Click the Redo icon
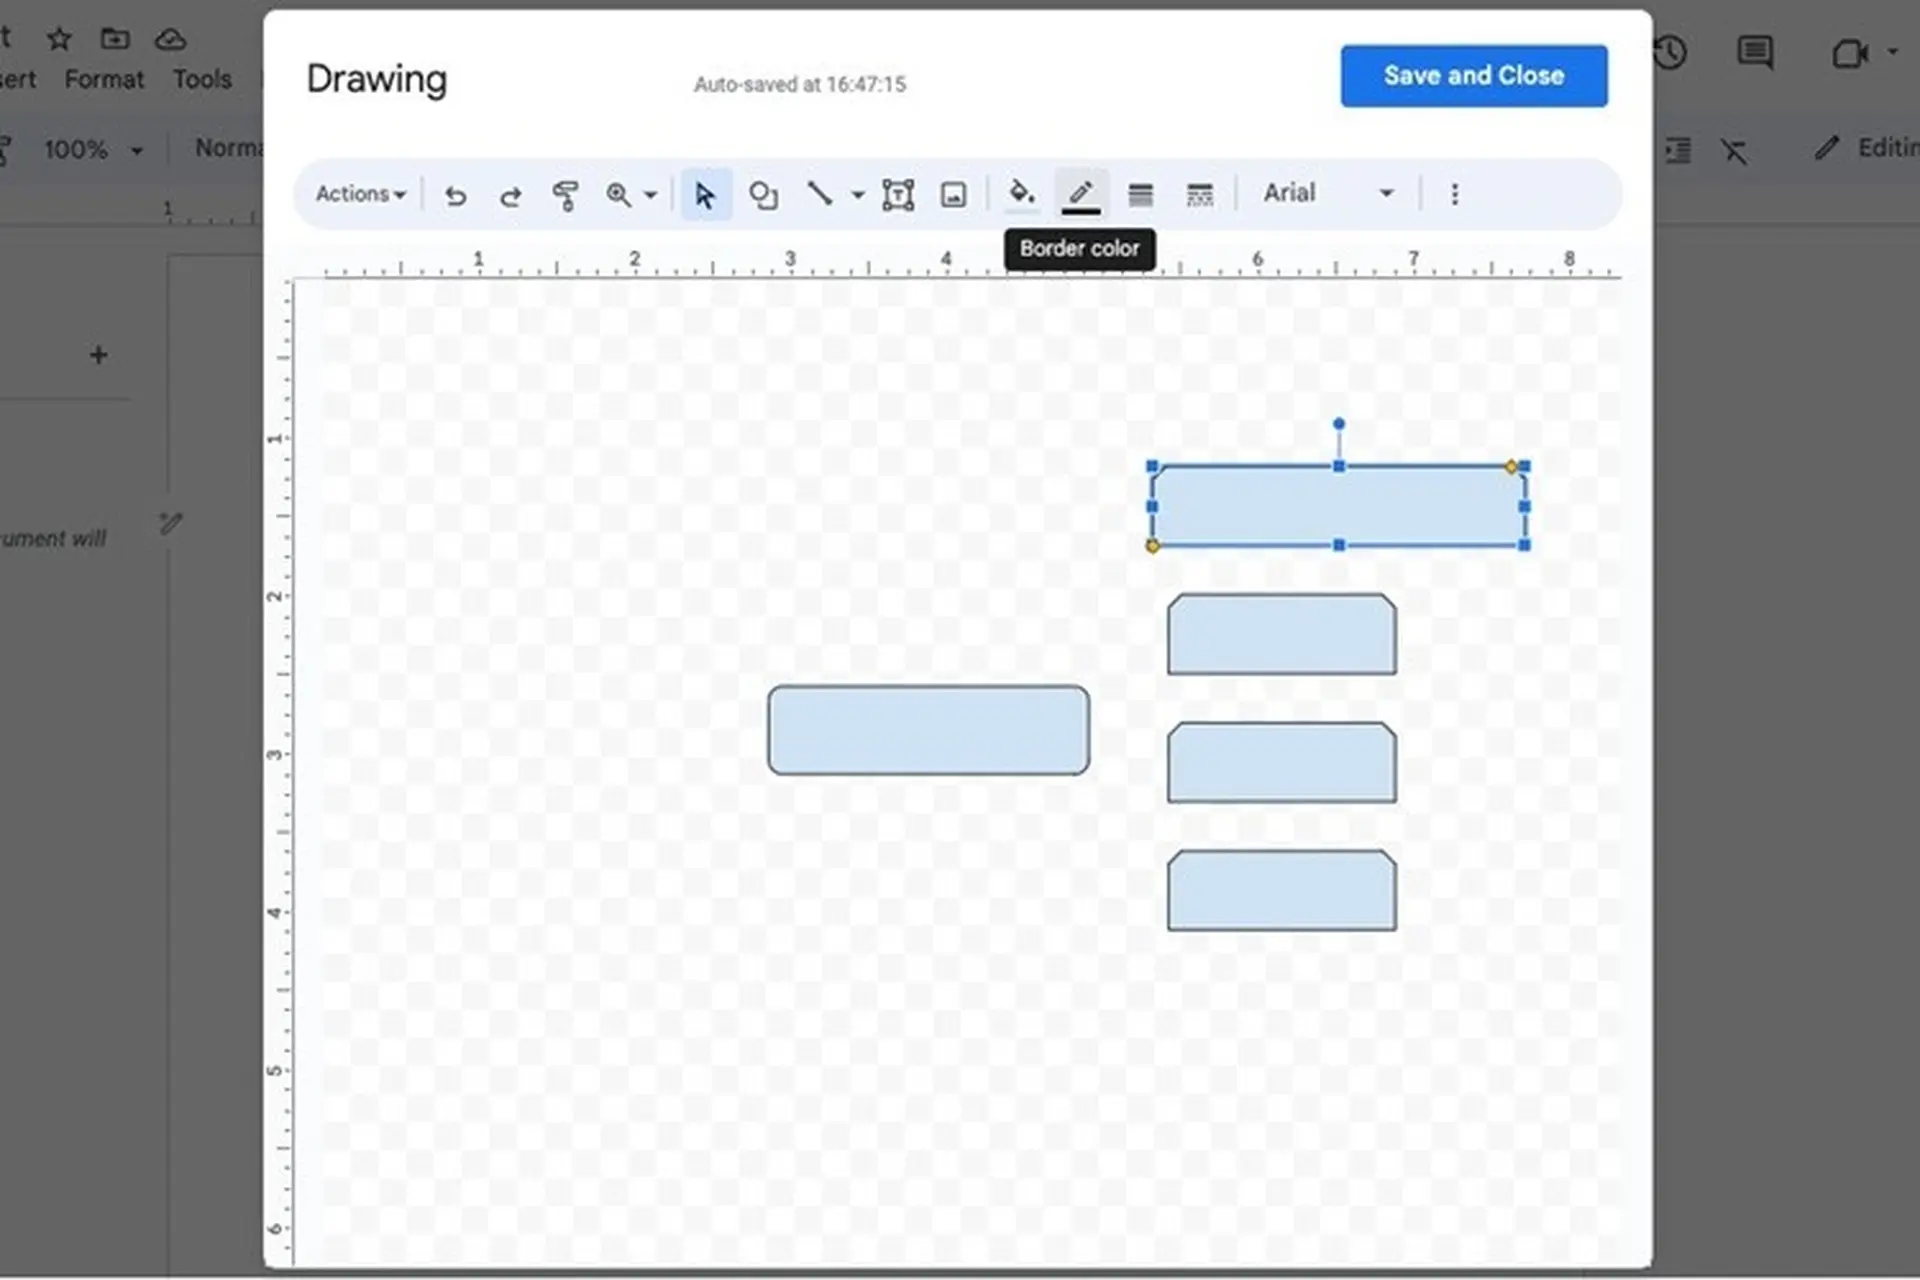This screenshot has width=1920, height=1280. click(x=510, y=195)
